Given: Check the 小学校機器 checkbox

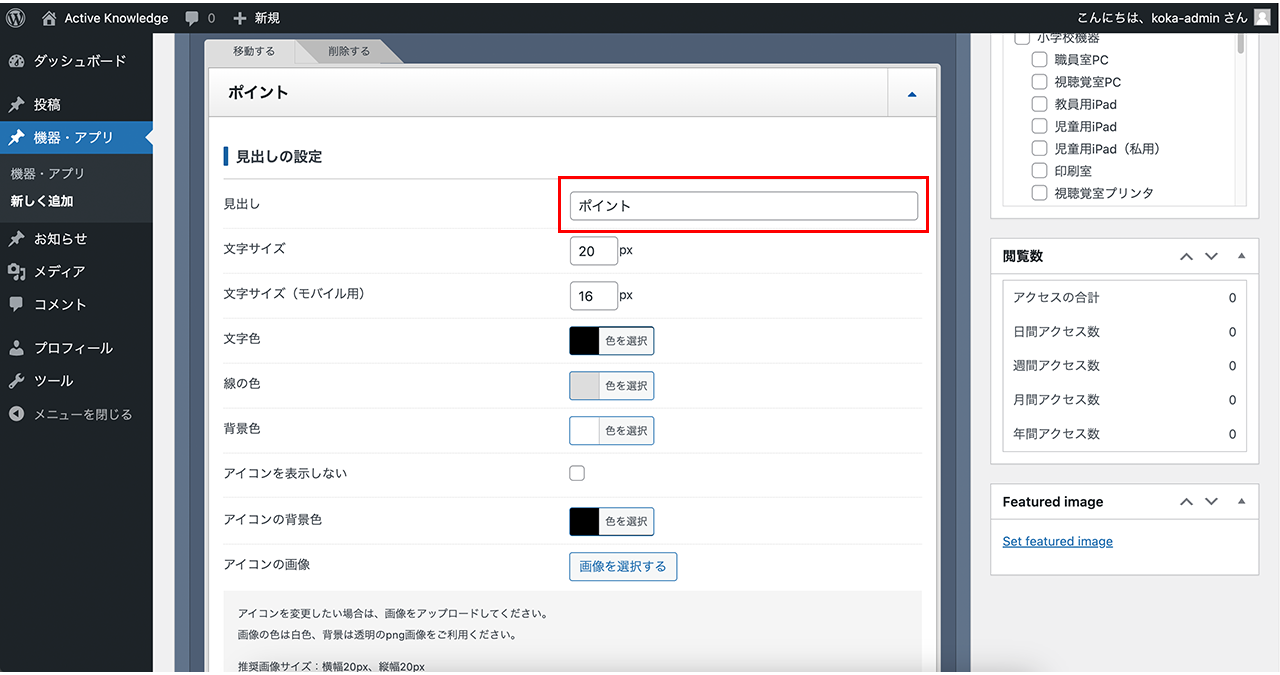Looking at the screenshot, I should point(1022,38).
